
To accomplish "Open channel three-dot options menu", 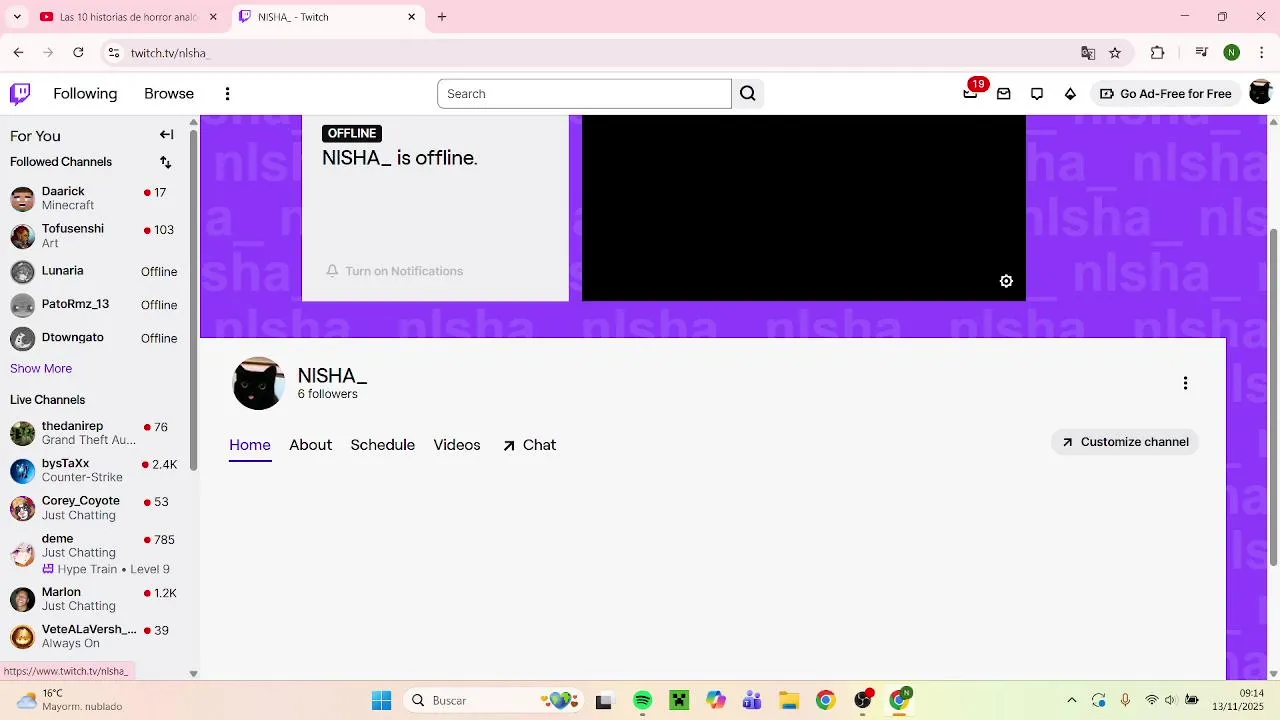I will (x=1185, y=383).
